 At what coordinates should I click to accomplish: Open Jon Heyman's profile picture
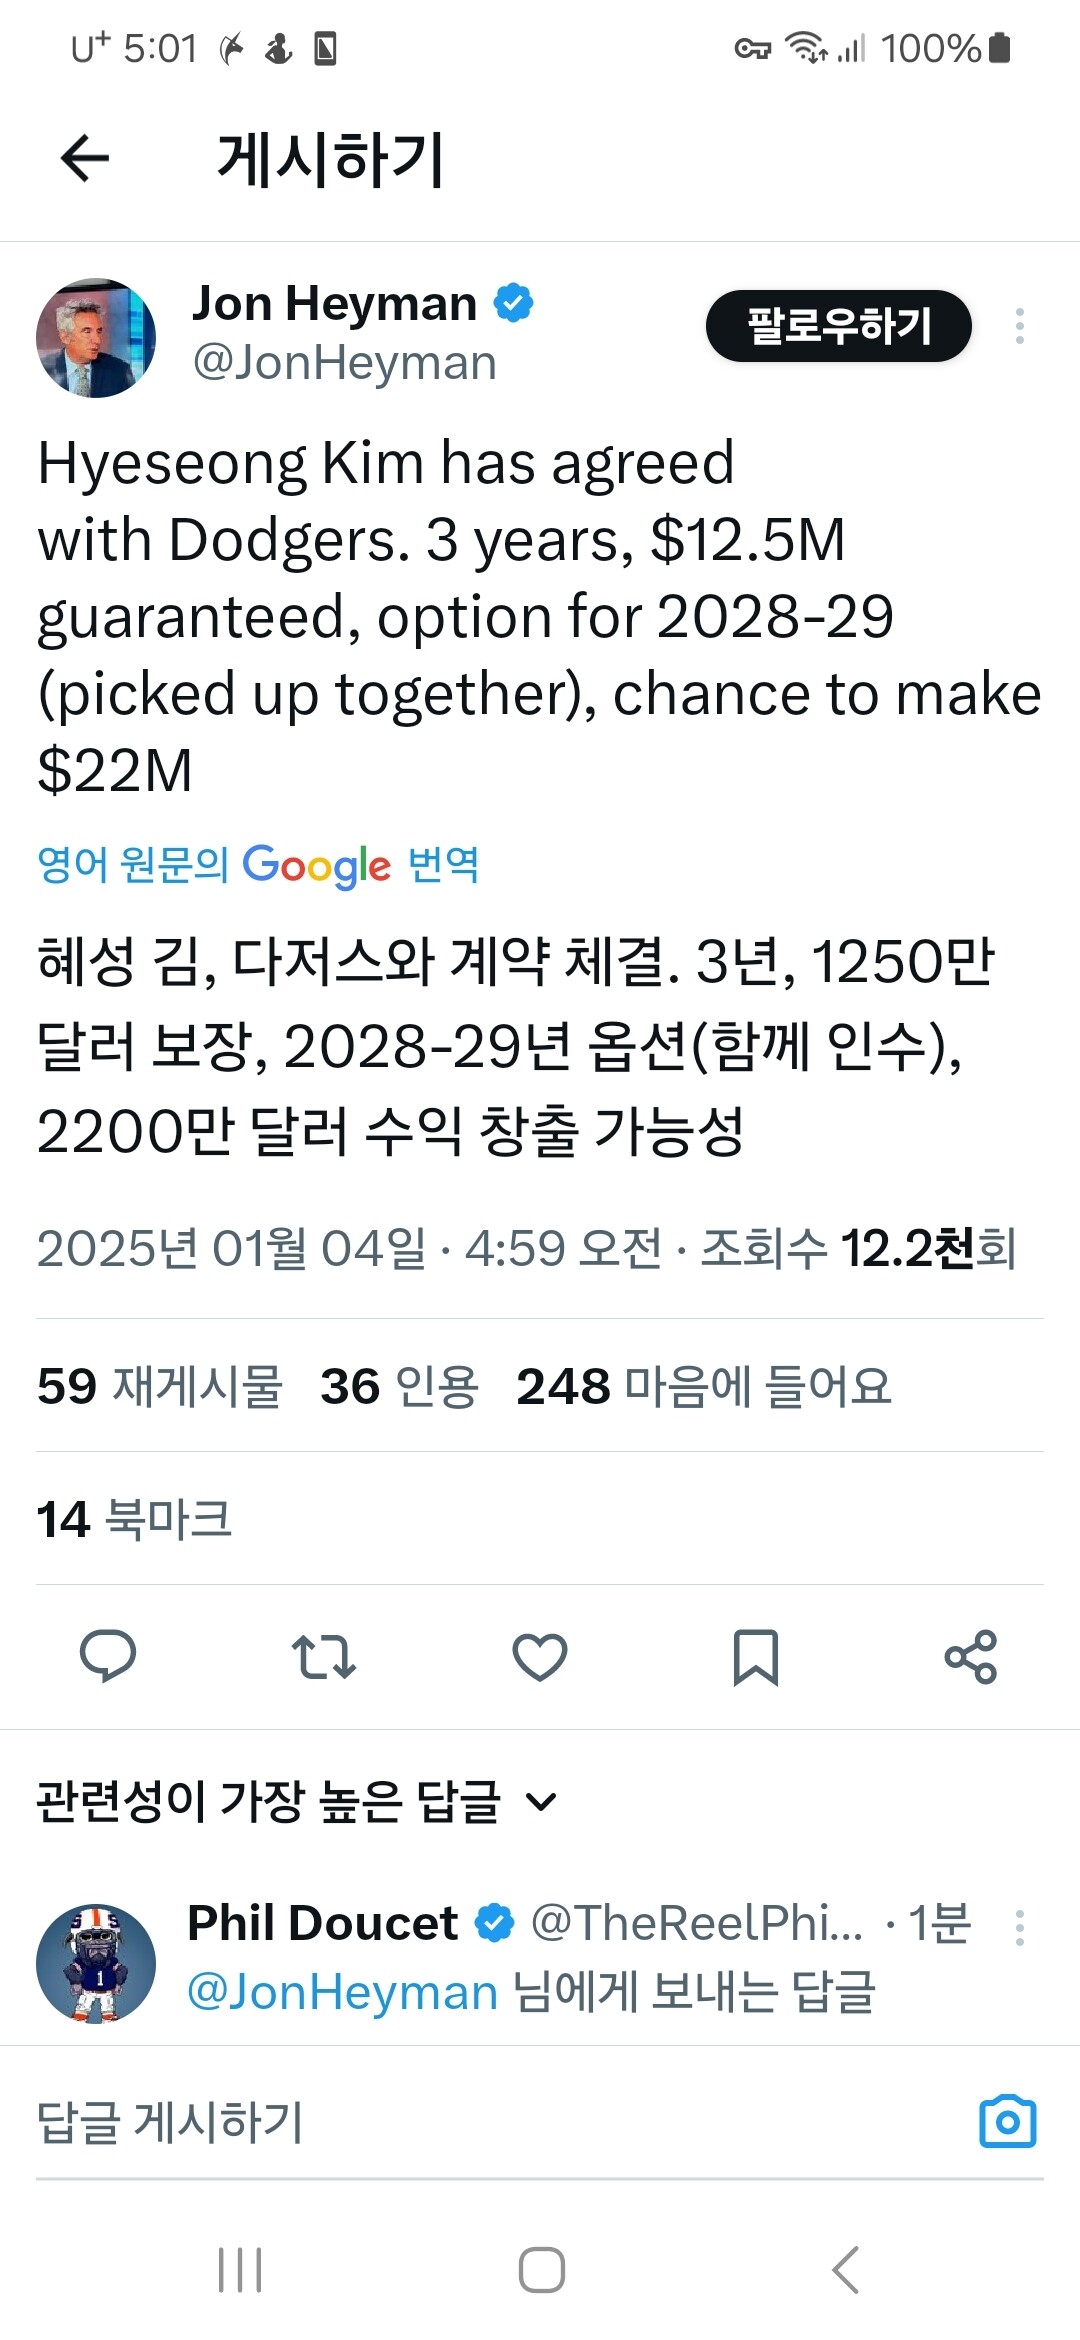click(x=96, y=338)
